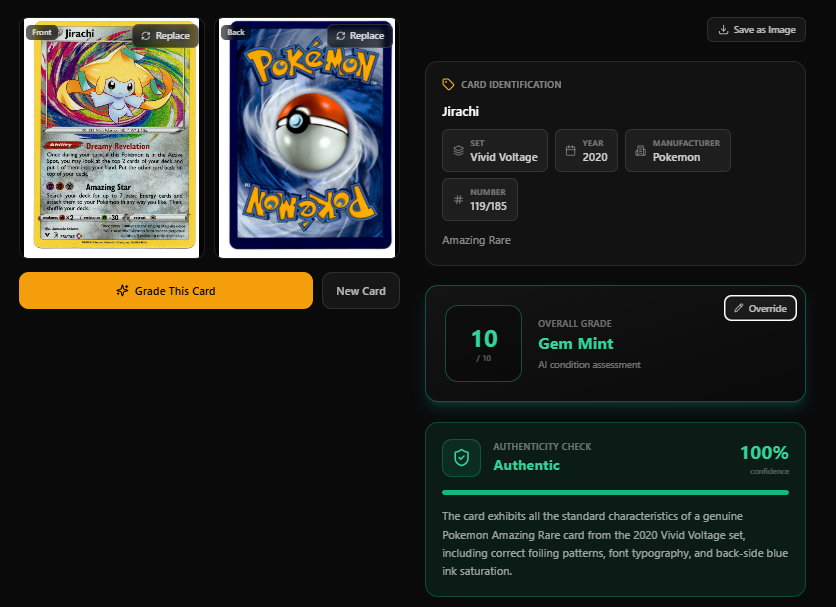Select the Pokemon manufacturer value
Viewport: 836px width, 607px height.
pos(677,157)
